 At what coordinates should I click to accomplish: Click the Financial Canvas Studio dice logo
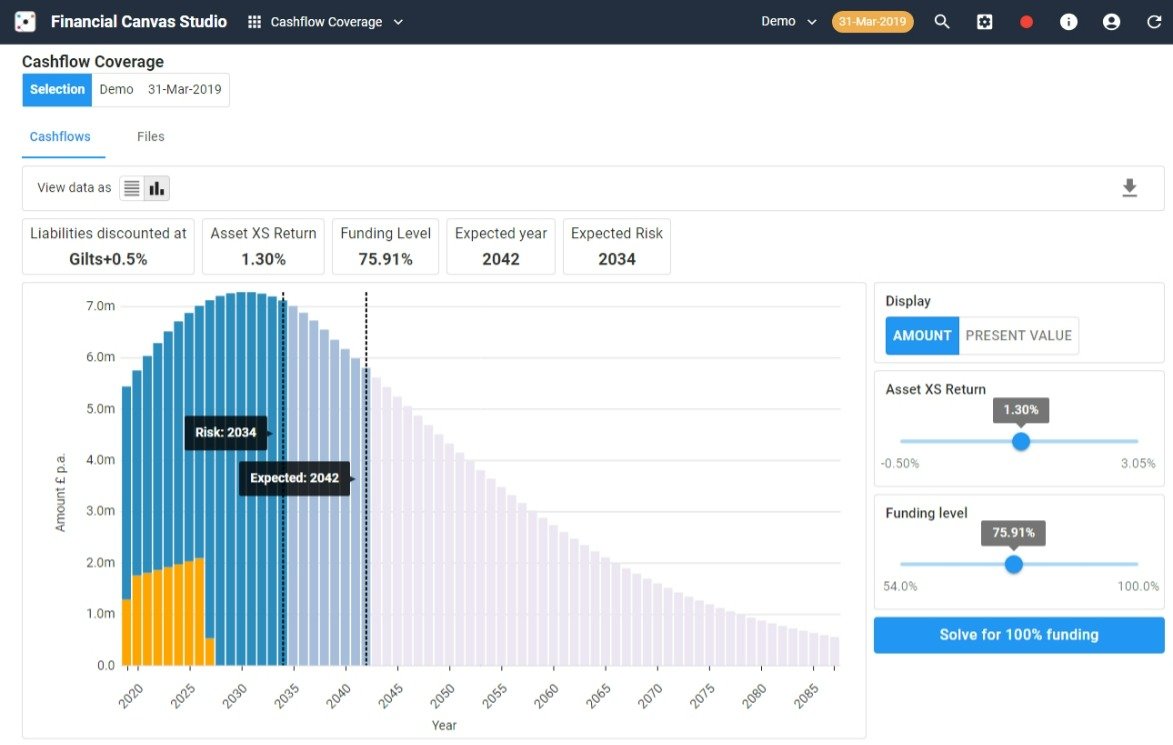coord(25,22)
